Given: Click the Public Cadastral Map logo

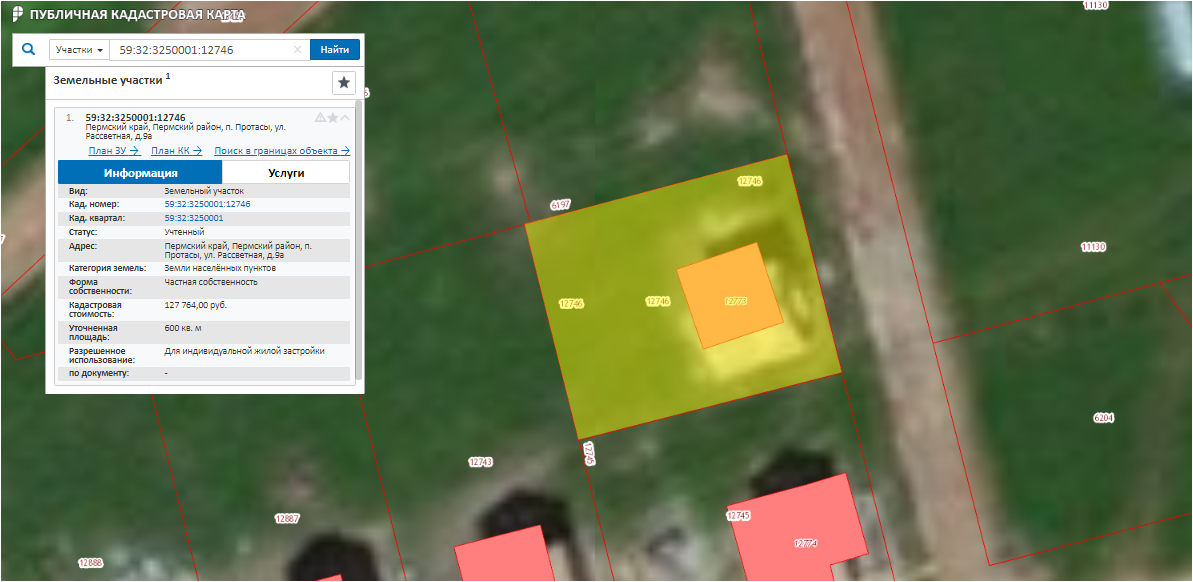Looking at the screenshot, I should (x=18, y=16).
